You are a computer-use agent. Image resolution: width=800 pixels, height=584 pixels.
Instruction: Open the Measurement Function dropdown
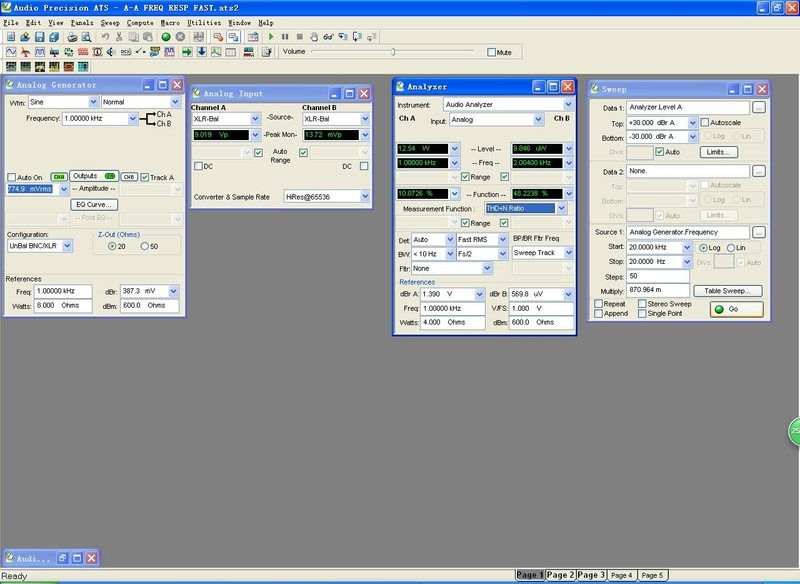(x=561, y=208)
